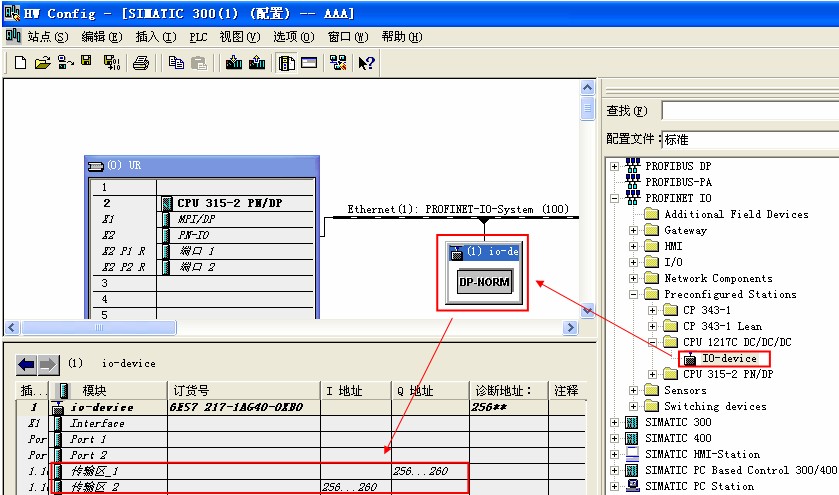The image size is (839, 495).
Task: Click the Open folder toolbar icon
Action: (43, 63)
